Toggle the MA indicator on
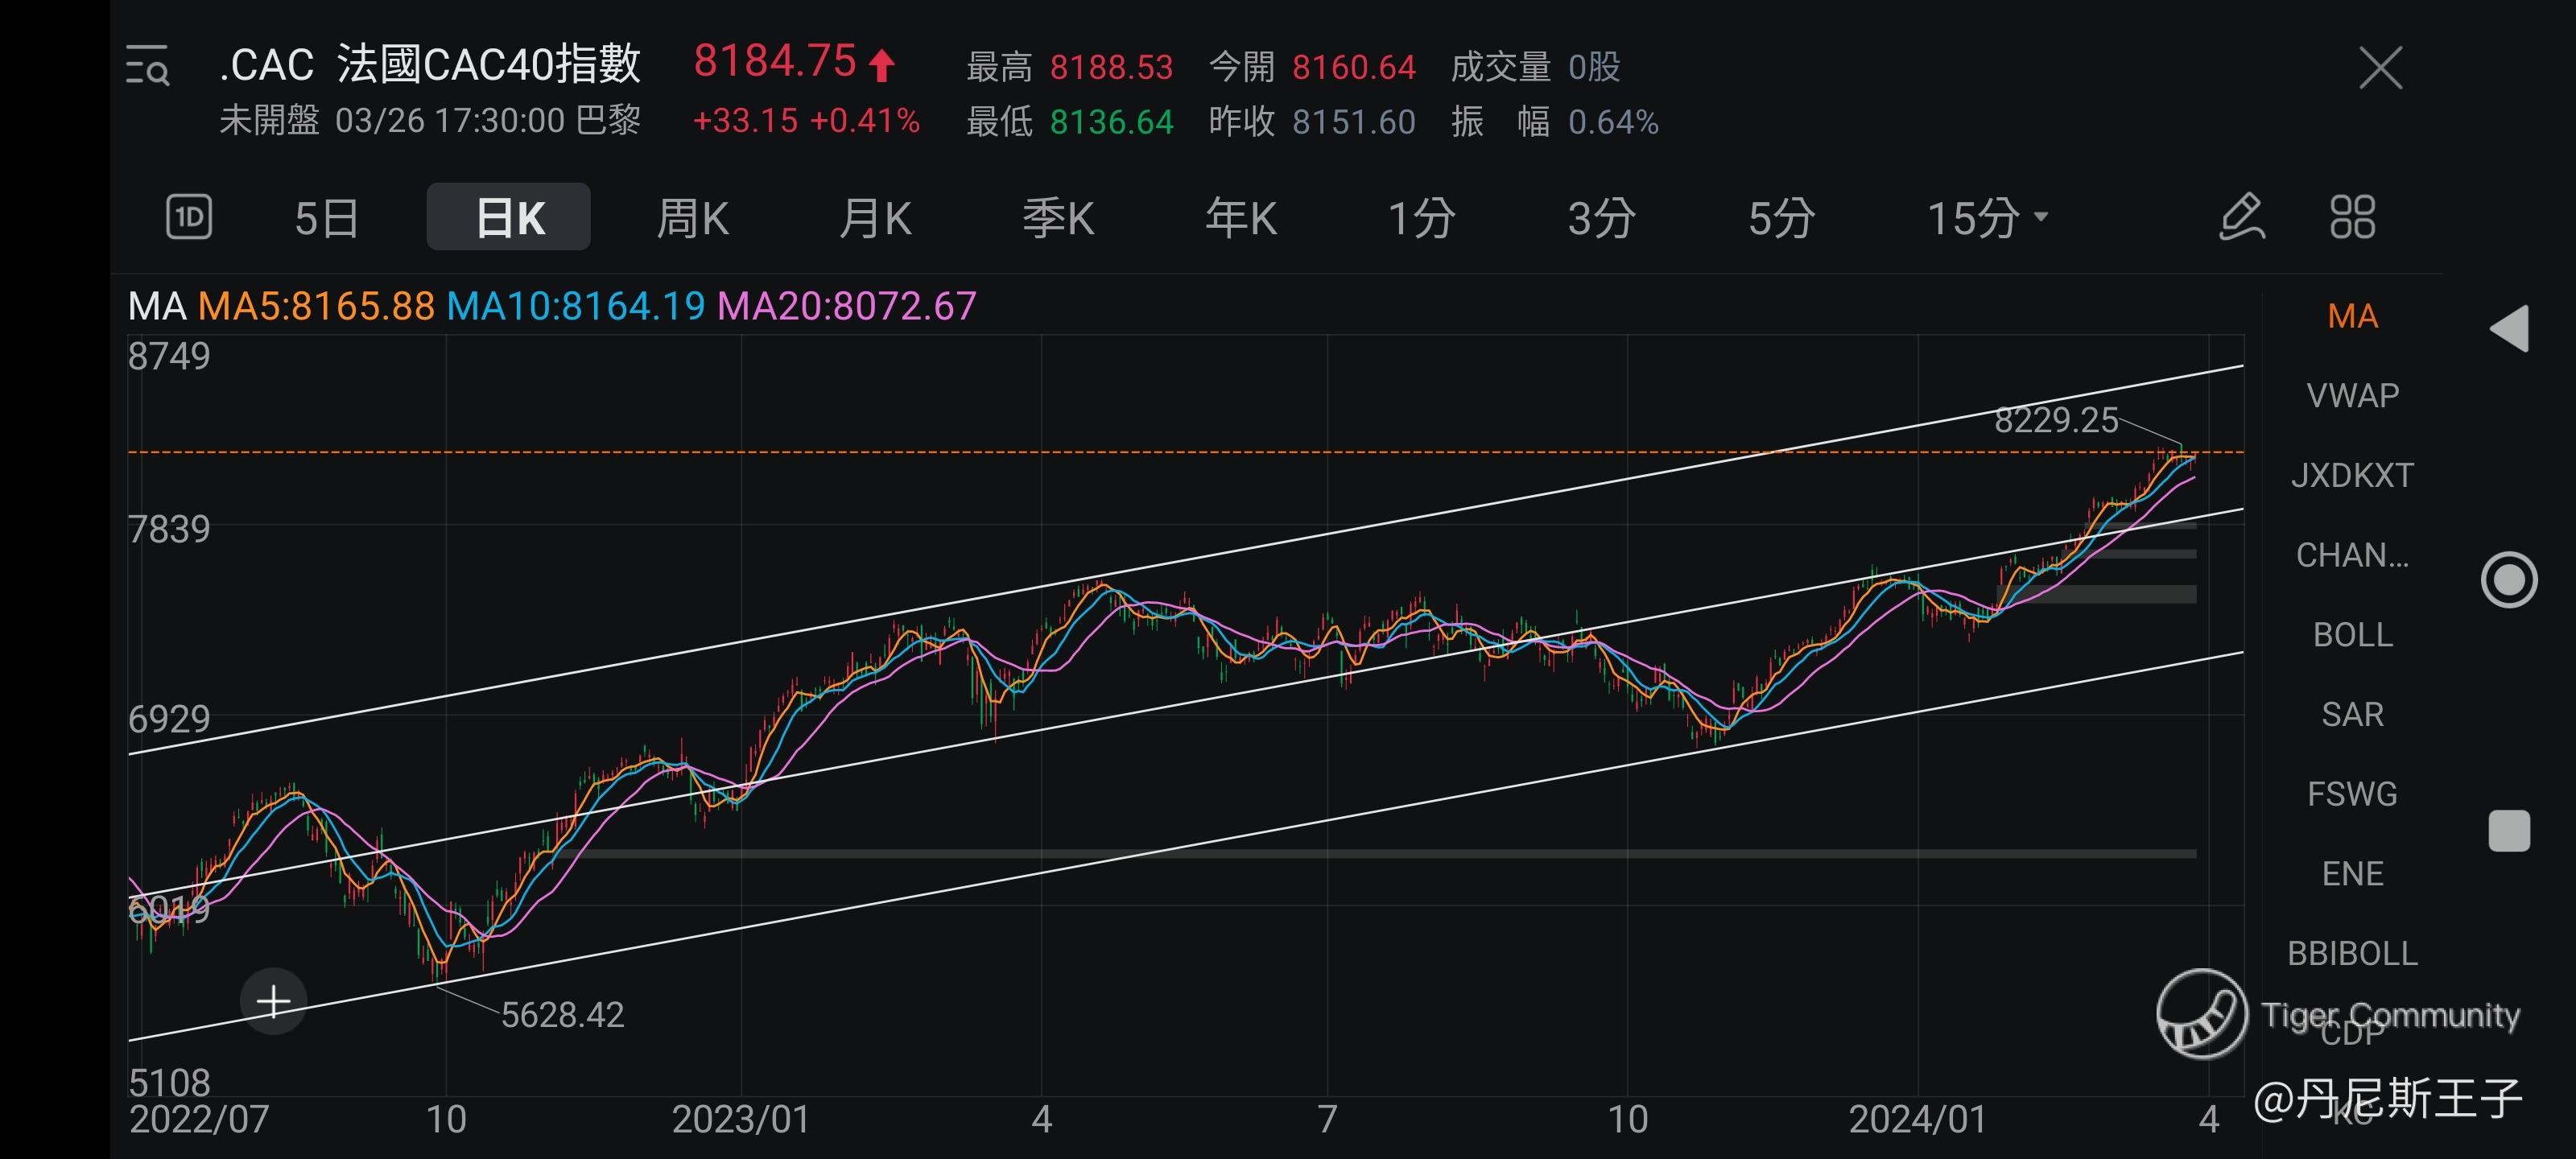The height and width of the screenshot is (1159, 2576). [2352, 316]
